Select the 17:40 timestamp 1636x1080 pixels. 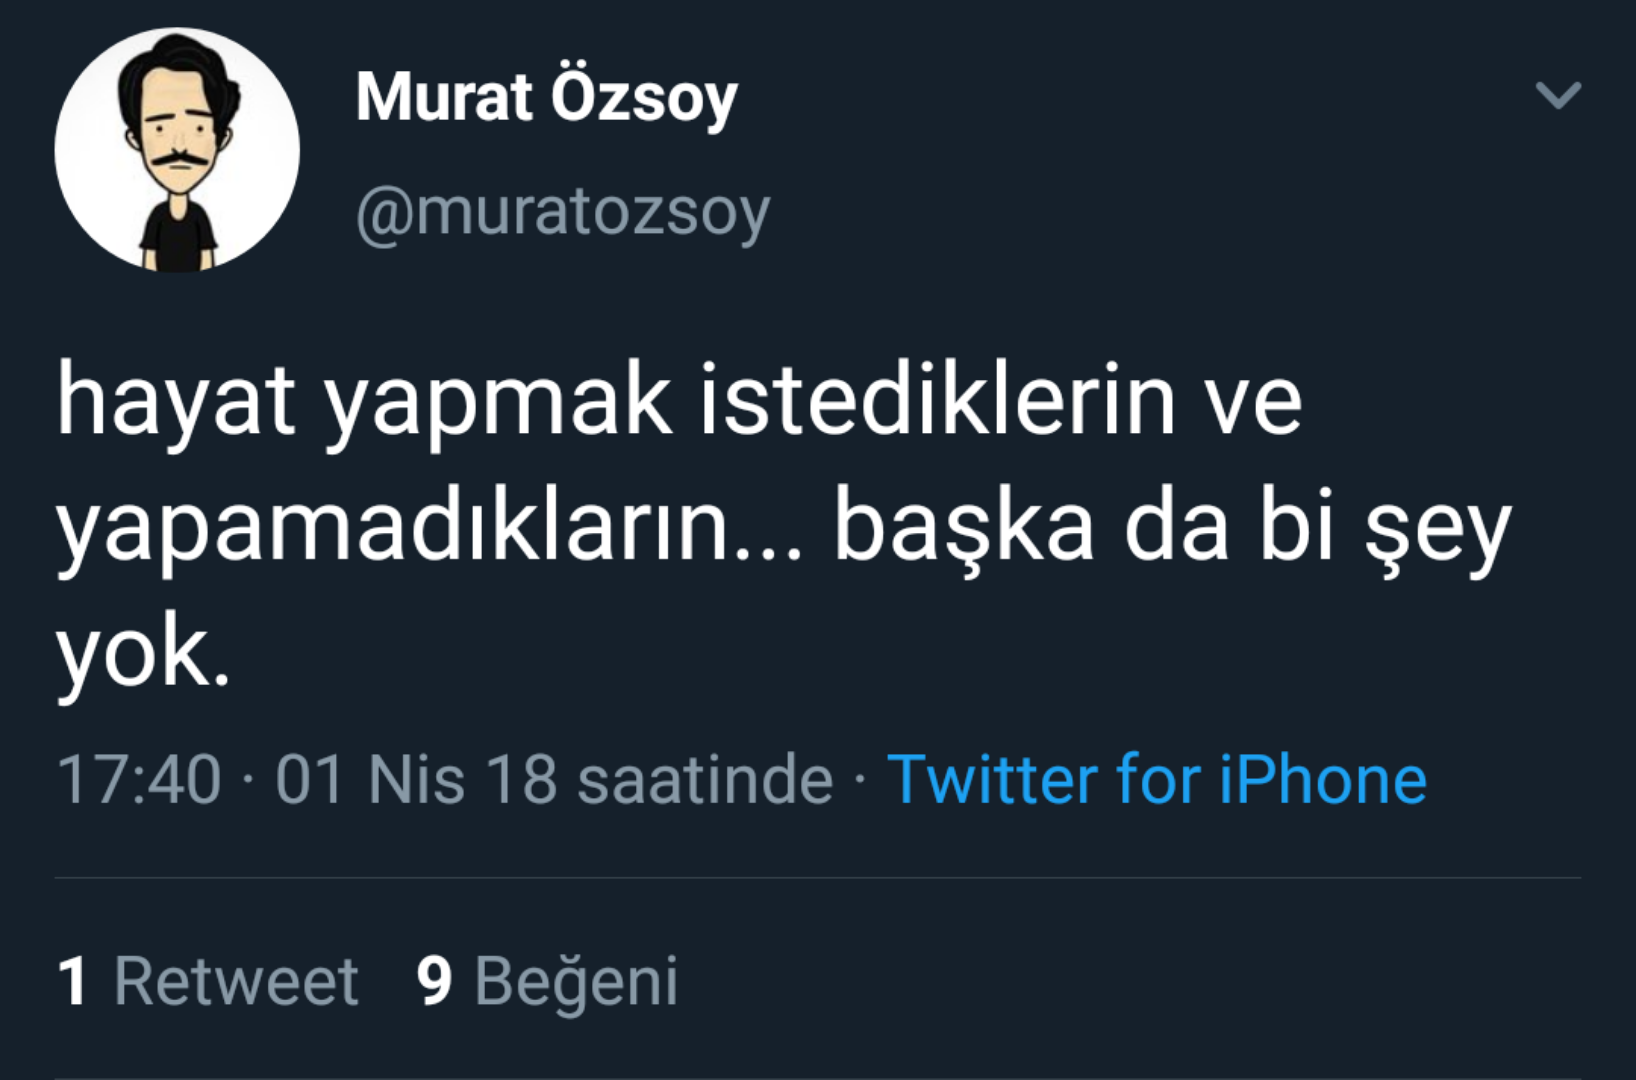(x=139, y=779)
